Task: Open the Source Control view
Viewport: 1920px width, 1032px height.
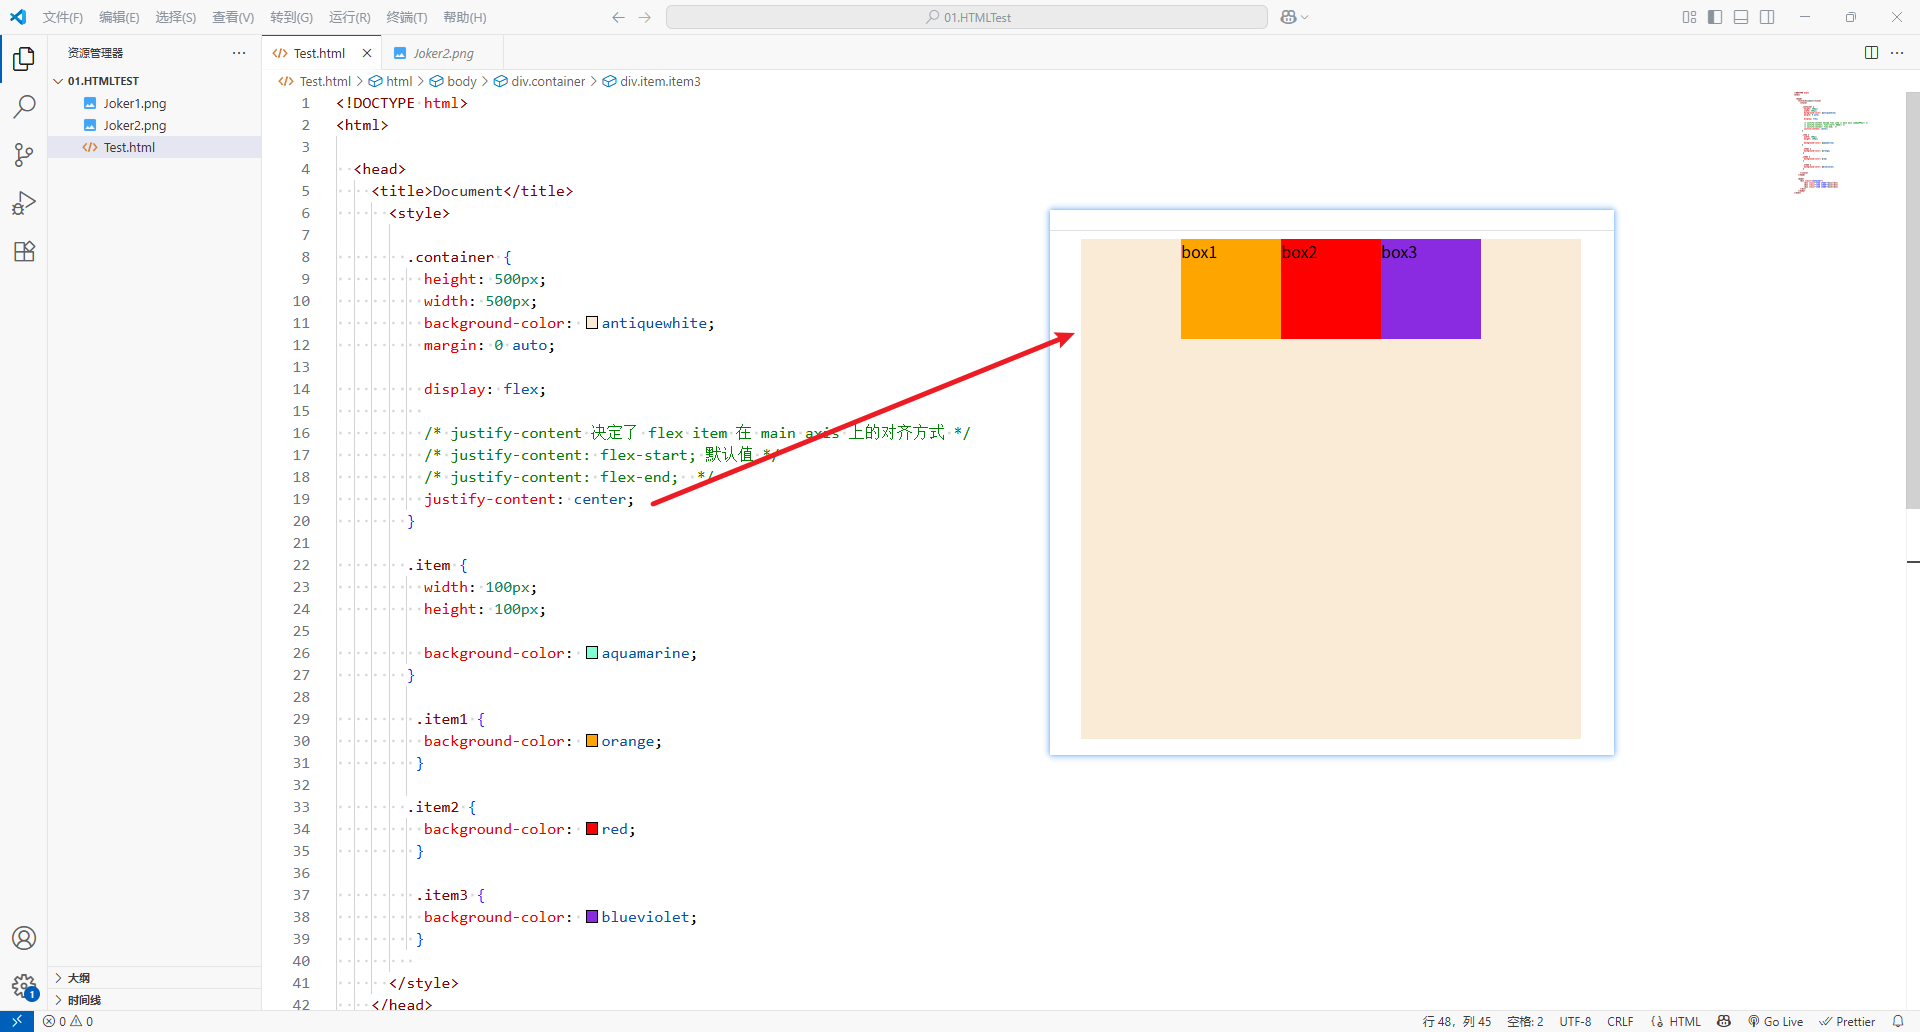Action: [x=24, y=154]
